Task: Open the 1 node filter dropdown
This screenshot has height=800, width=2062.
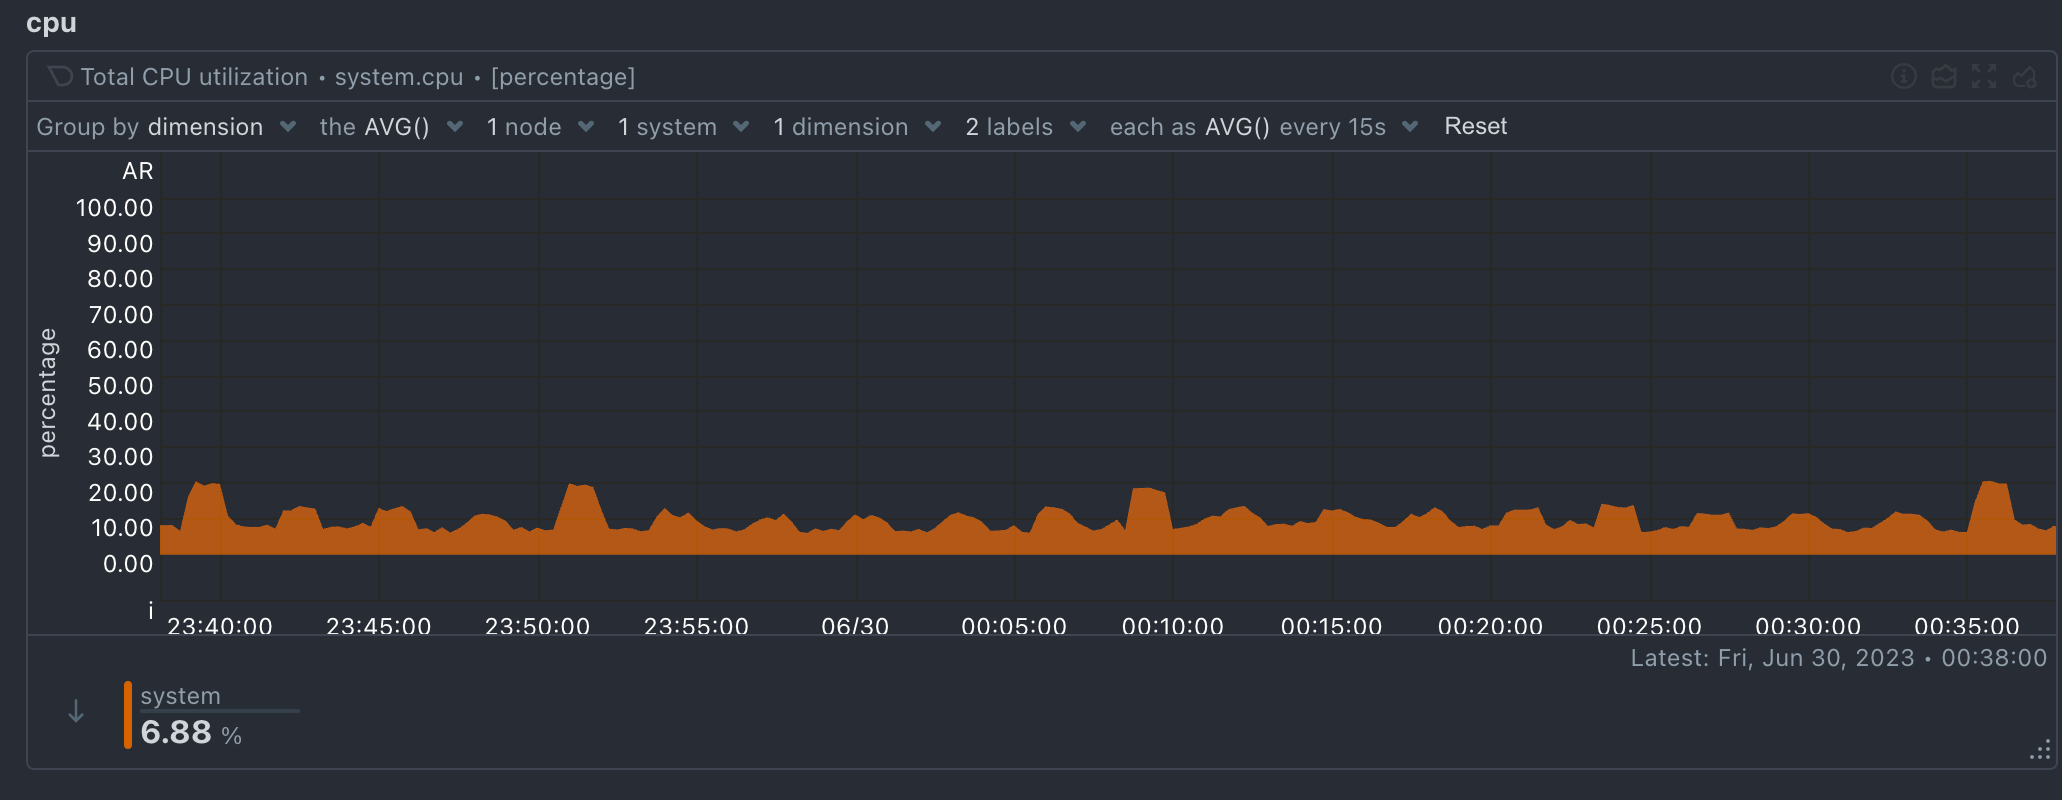Action: (540, 127)
